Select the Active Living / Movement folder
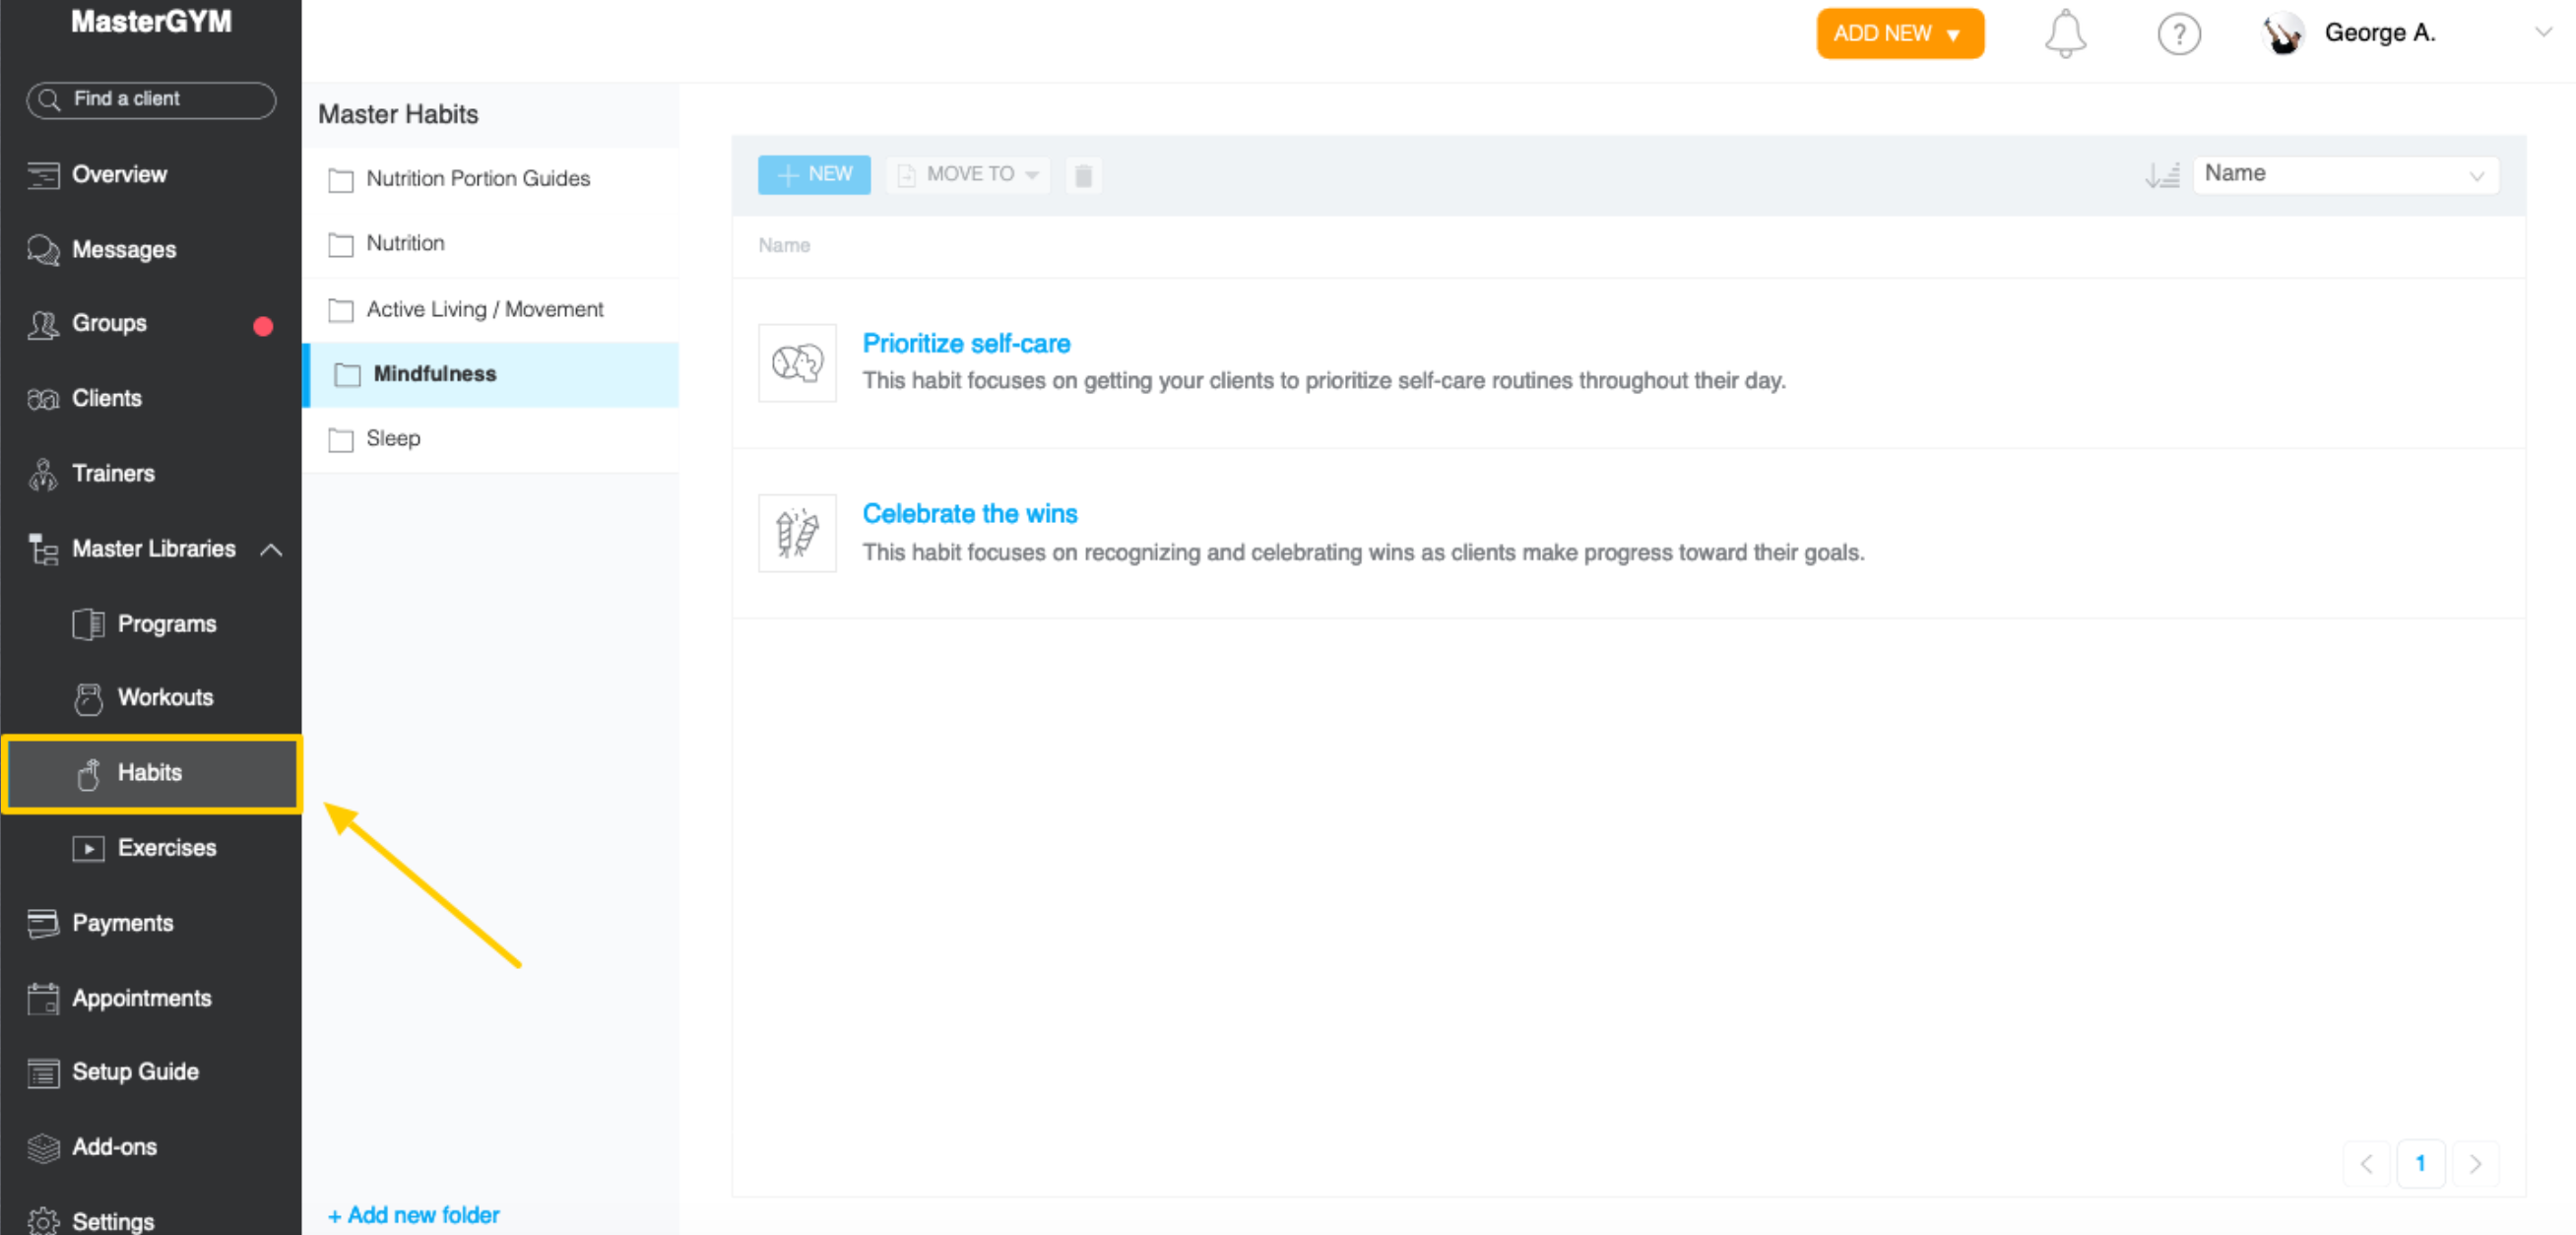Screen dimensions: 2576x1235 pos(491,310)
